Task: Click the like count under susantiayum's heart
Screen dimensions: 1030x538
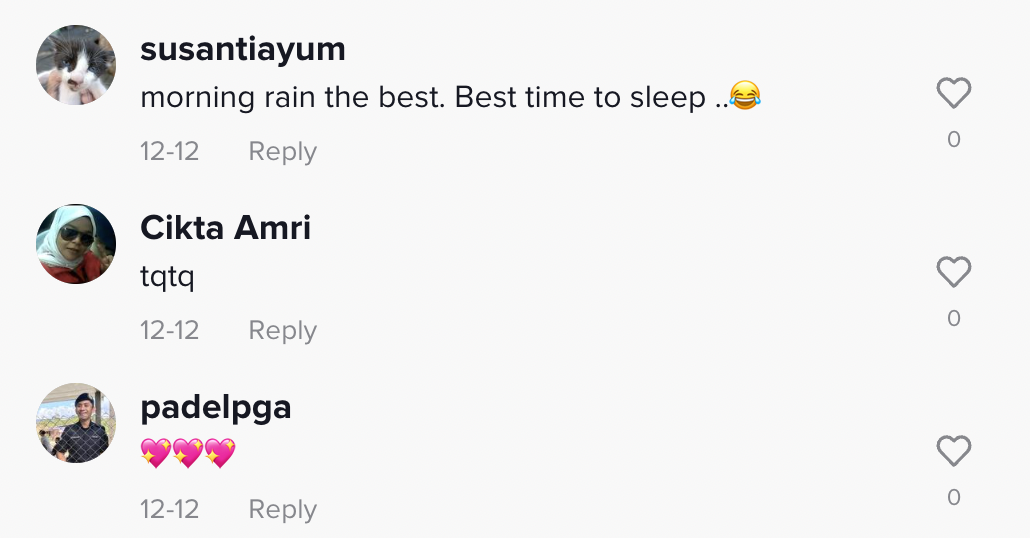Action: tap(953, 140)
